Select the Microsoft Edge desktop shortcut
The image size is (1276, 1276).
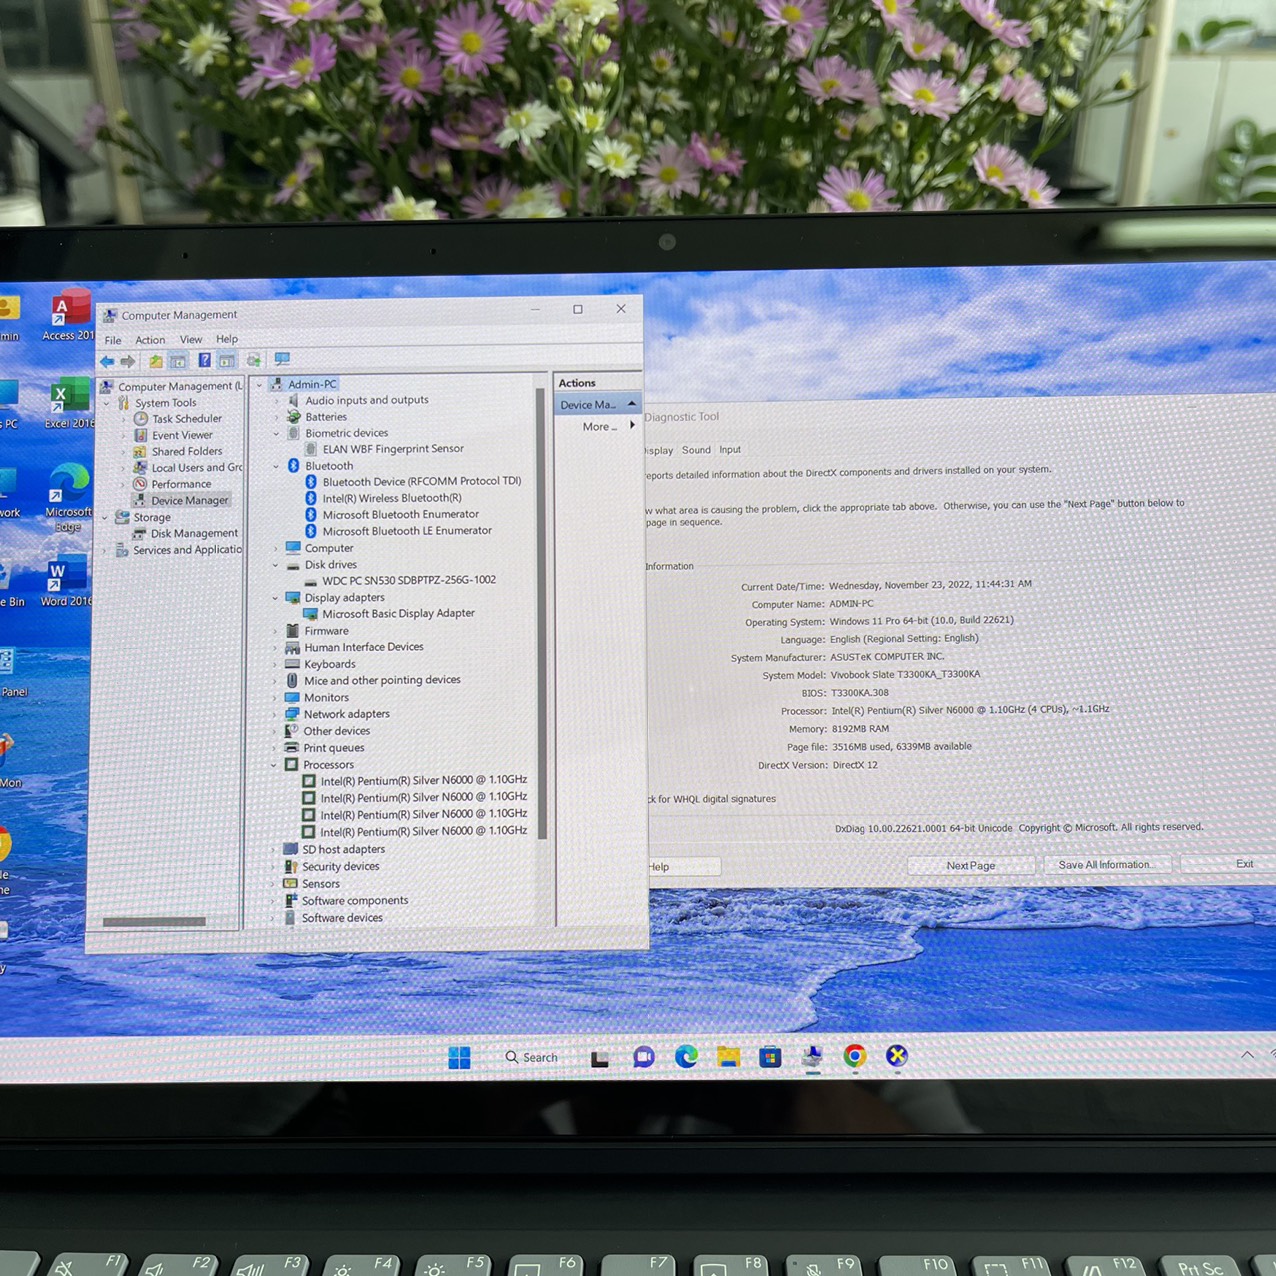pos(68,497)
